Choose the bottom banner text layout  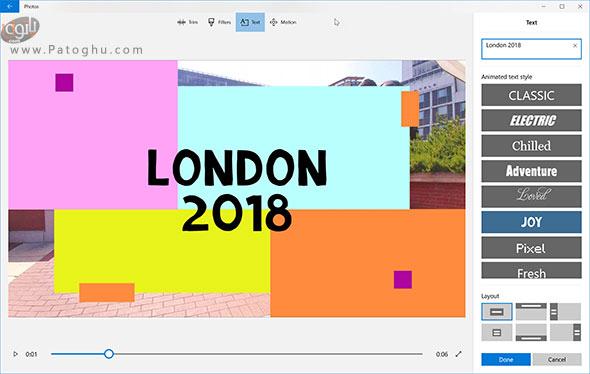531,333
